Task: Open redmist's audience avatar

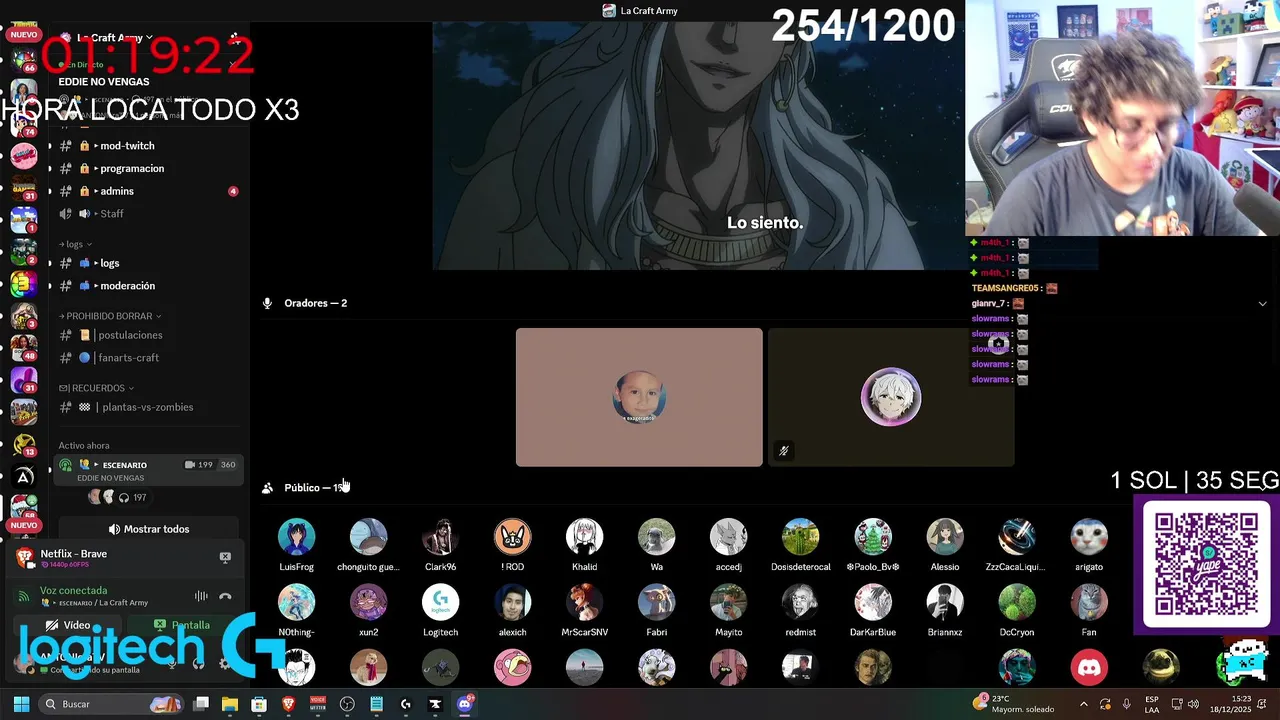Action: (800, 603)
